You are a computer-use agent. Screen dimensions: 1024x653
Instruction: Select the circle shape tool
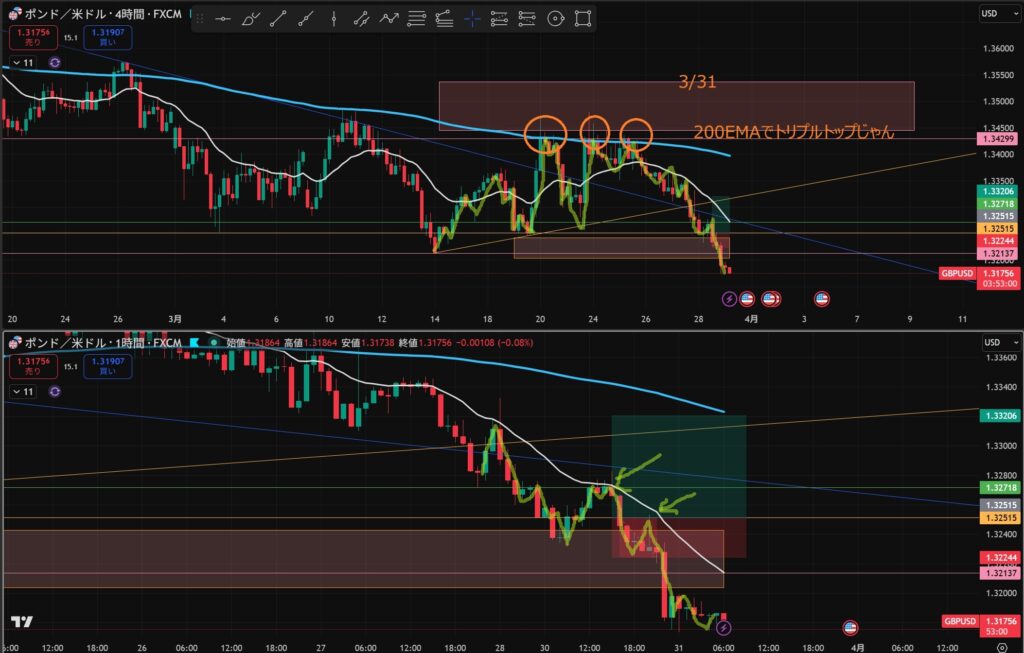click(x=556, y=18)
